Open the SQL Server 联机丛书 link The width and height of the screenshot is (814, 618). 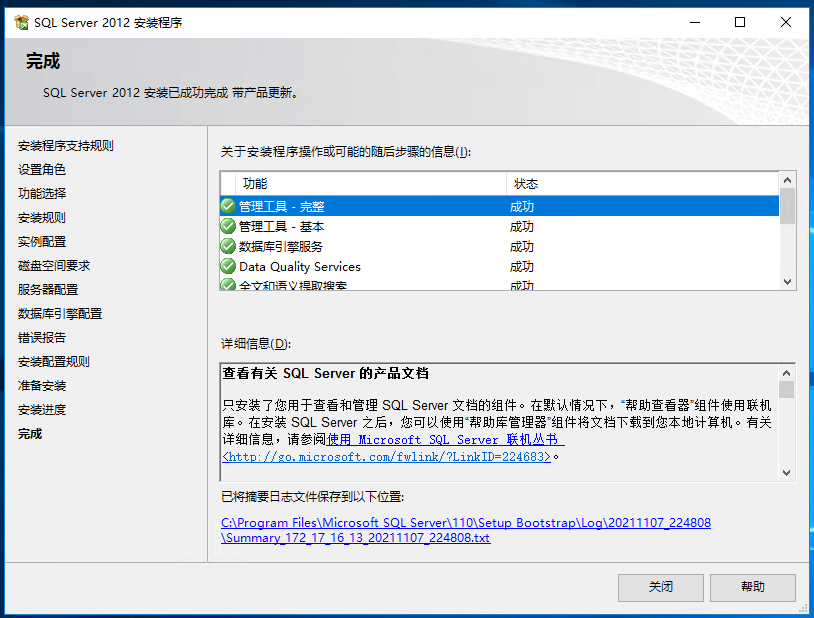click(x=445, y=440)
